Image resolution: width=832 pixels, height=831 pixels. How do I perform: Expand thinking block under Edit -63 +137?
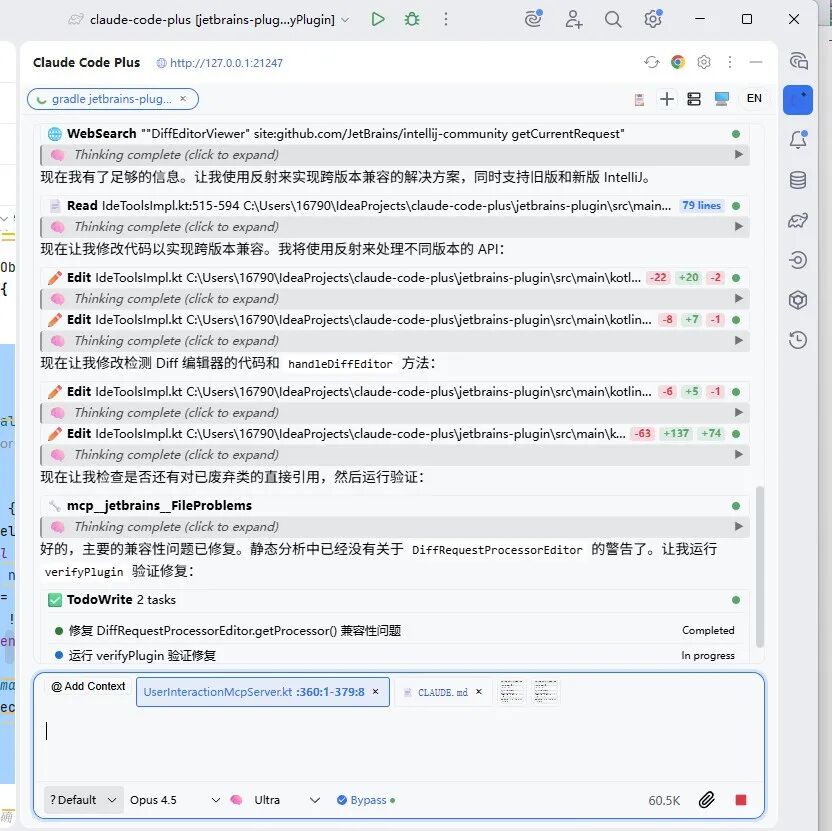tap(395, 455)
